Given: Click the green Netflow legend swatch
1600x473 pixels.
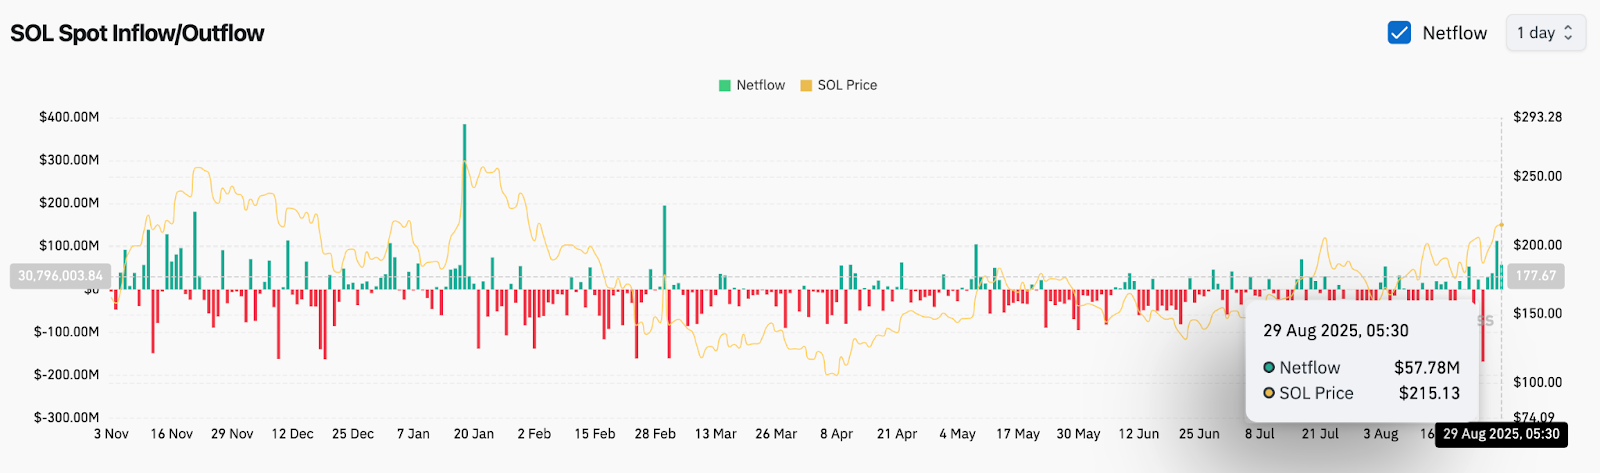Looking at the screenshot, I should [725, 85].
